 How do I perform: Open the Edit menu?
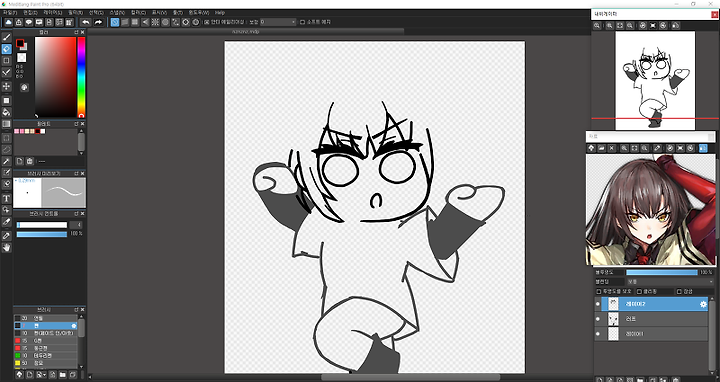30,12
